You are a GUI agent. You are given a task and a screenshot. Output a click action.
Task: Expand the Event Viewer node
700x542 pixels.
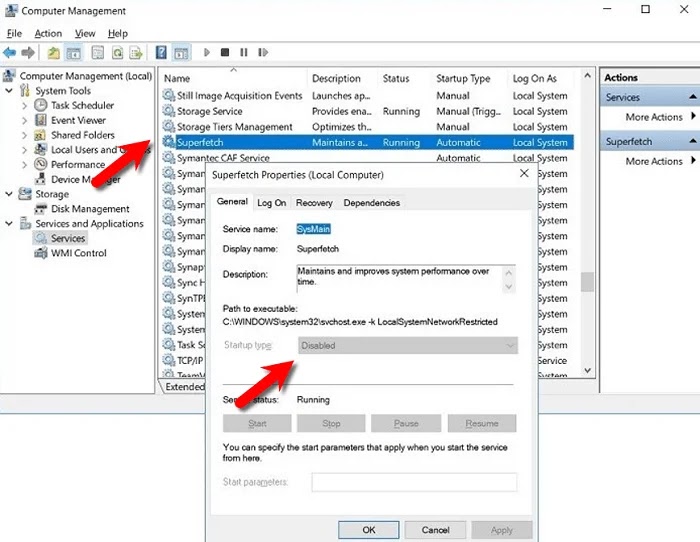point(25,121)
